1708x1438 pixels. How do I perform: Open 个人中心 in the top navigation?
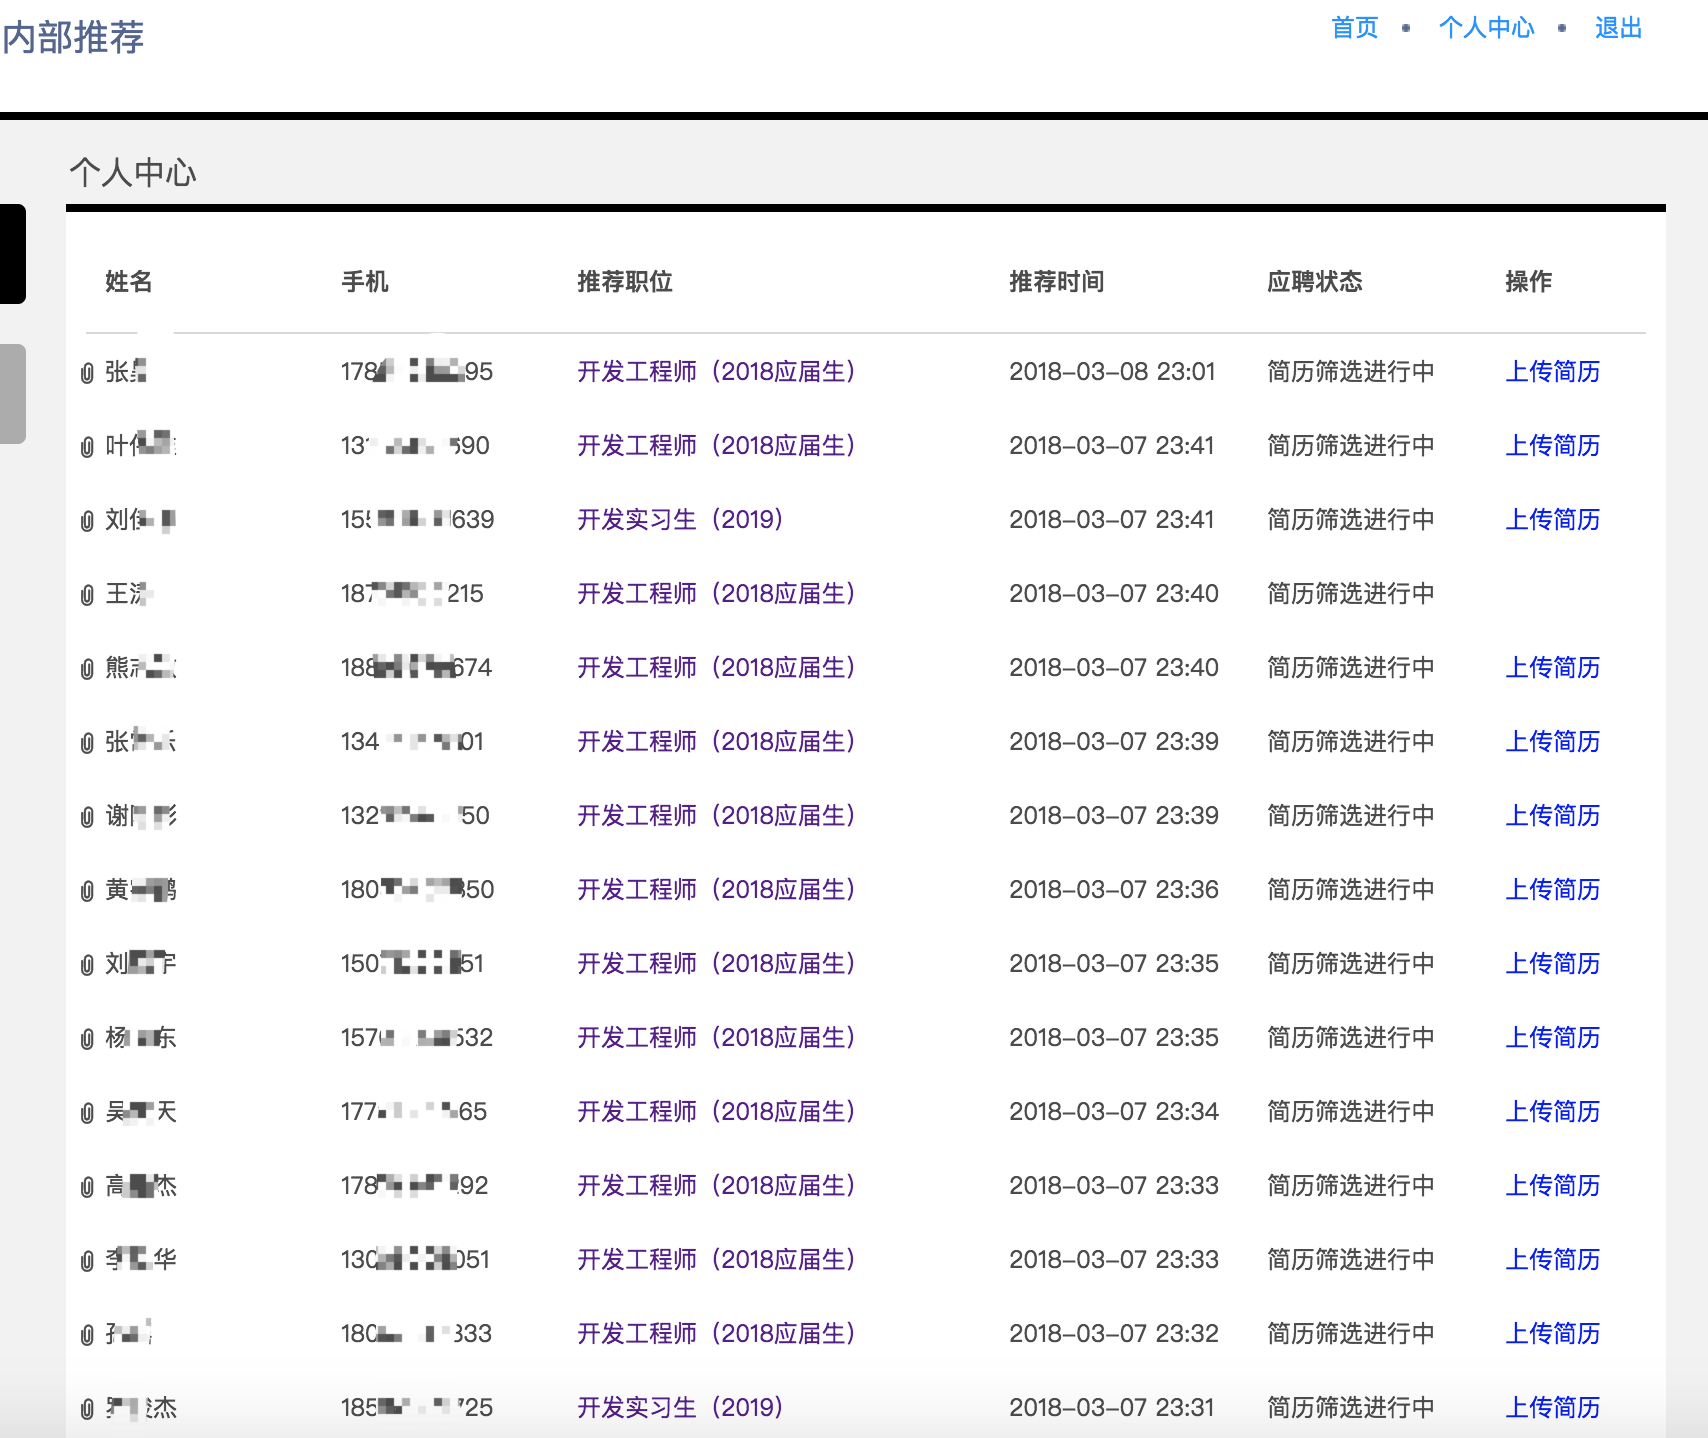click(x=1486, y=28)
